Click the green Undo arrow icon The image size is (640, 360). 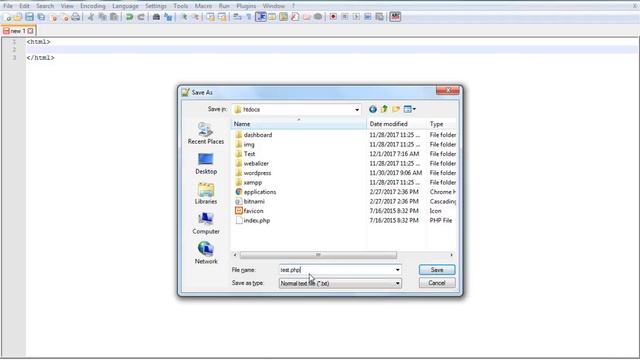click(x=129, y=17)
